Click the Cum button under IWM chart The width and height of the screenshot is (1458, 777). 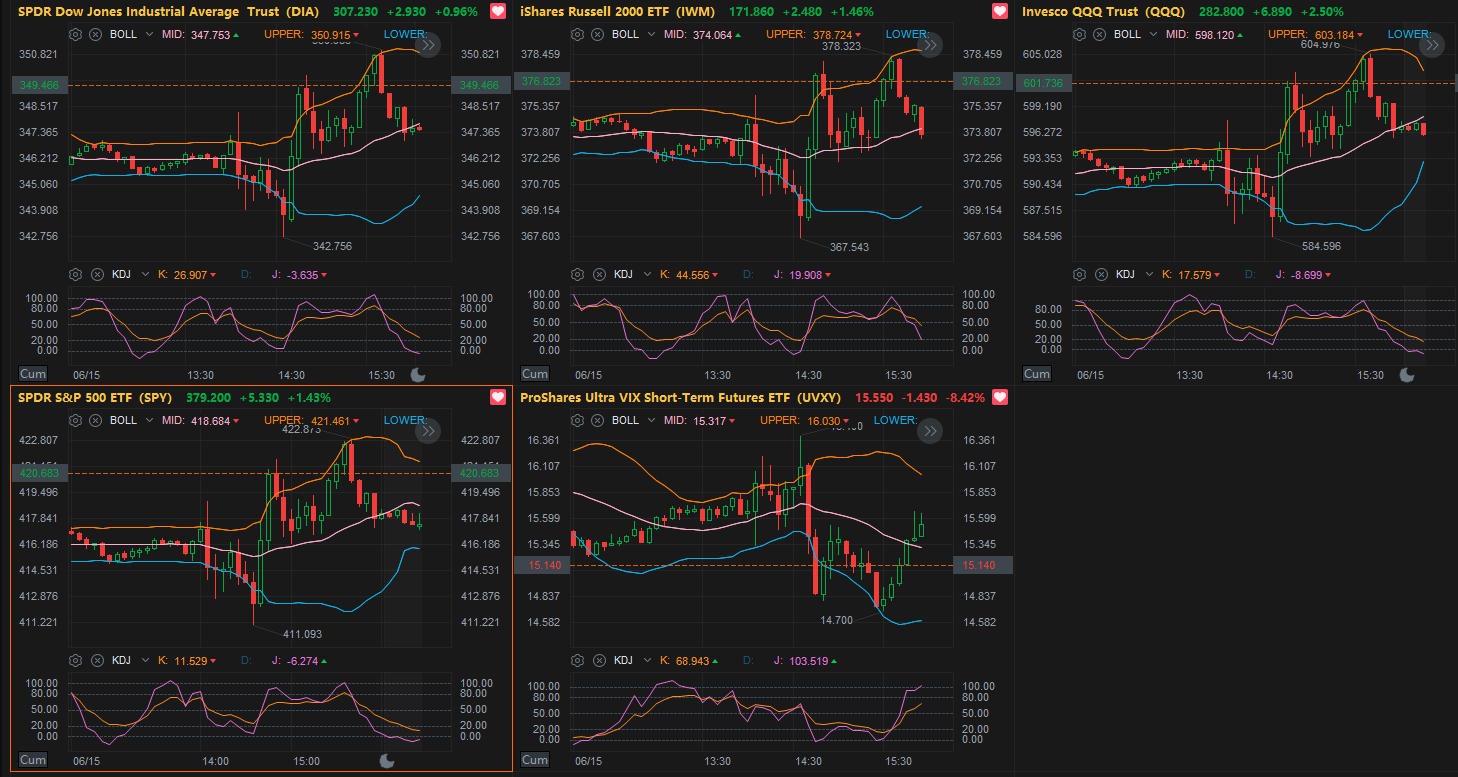[534, 374]
